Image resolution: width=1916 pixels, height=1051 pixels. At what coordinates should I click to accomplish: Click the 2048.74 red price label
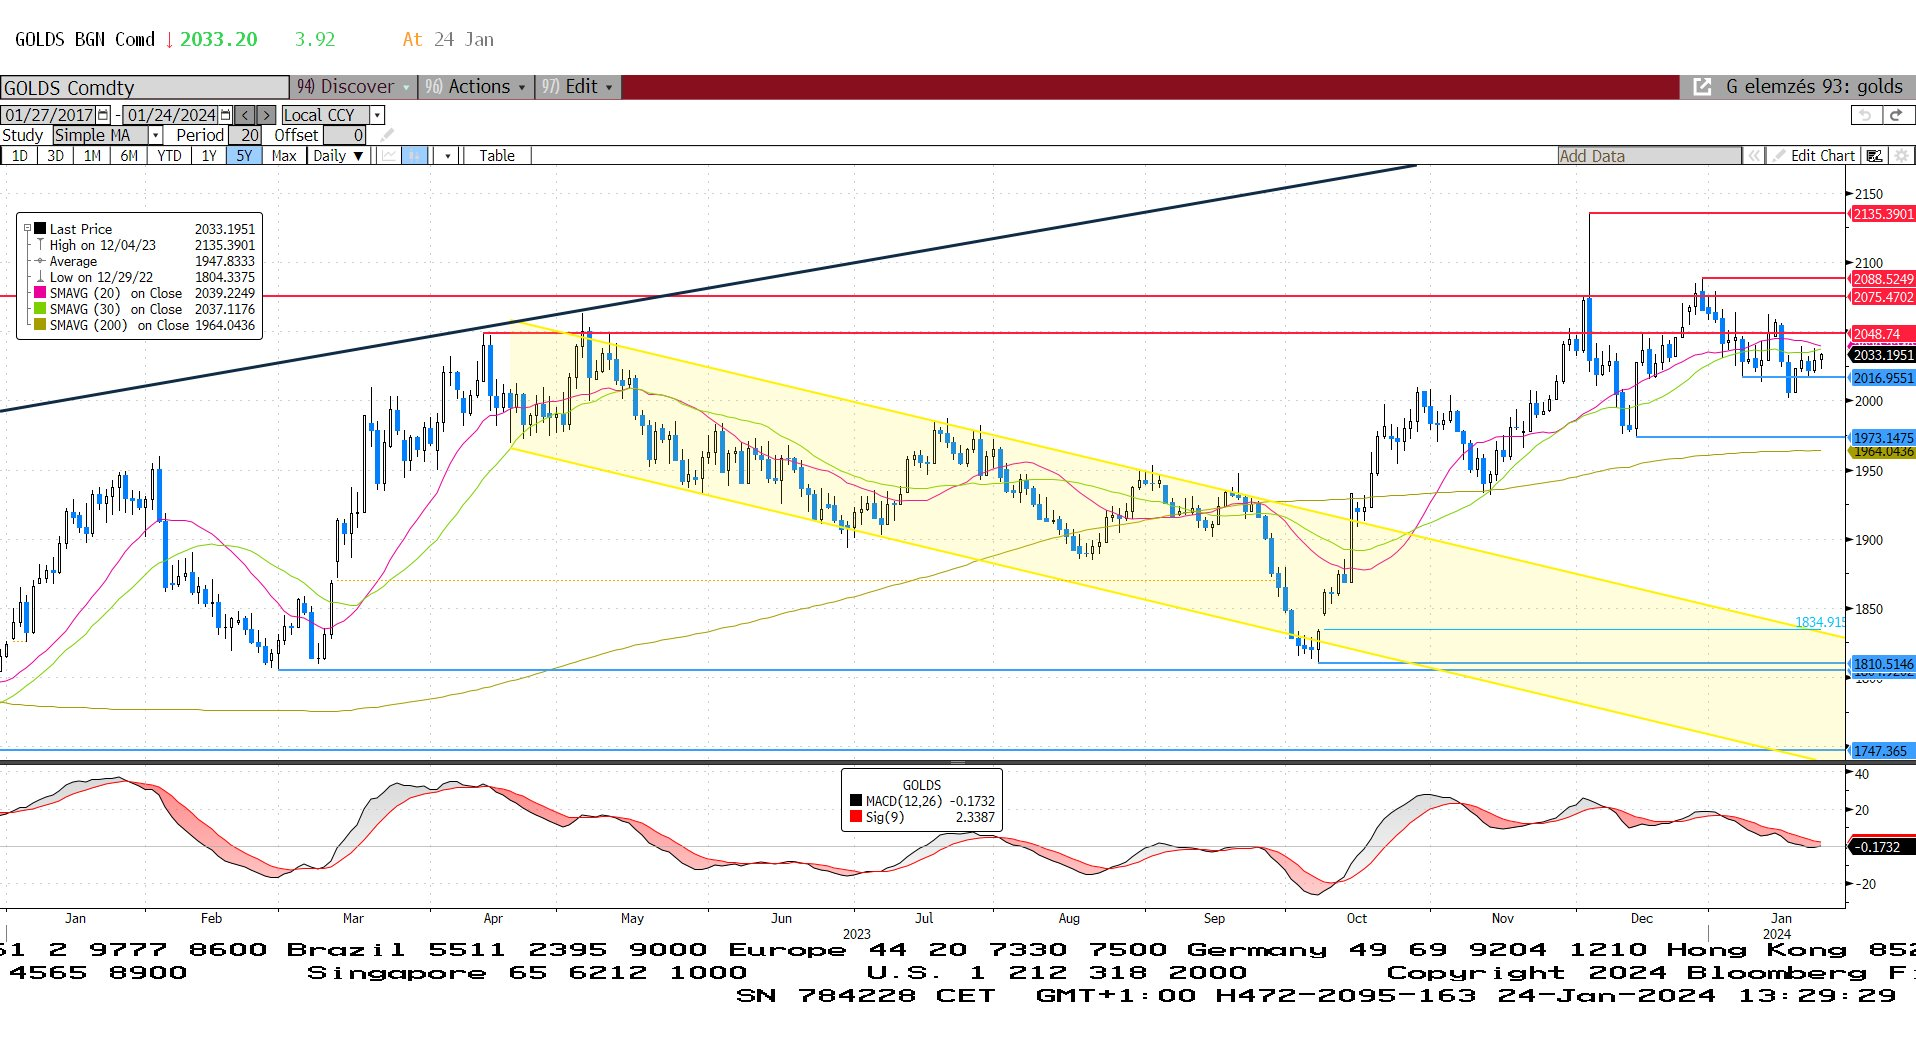(x=1883, y=334)
